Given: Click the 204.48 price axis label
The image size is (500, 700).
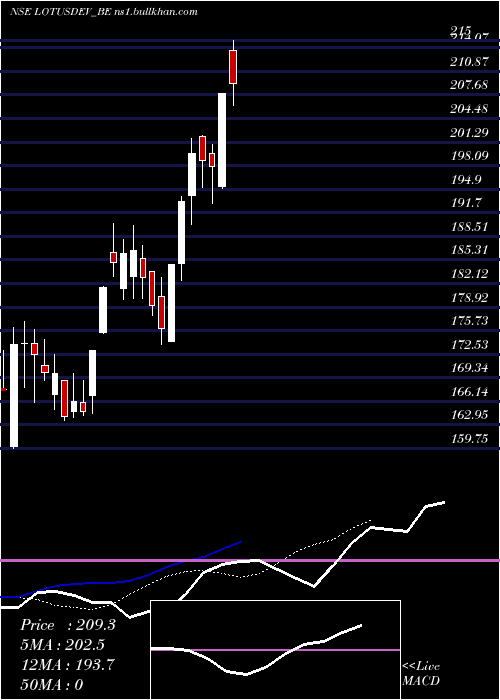Looking at the screenshot, I should (x=469, y=108).
